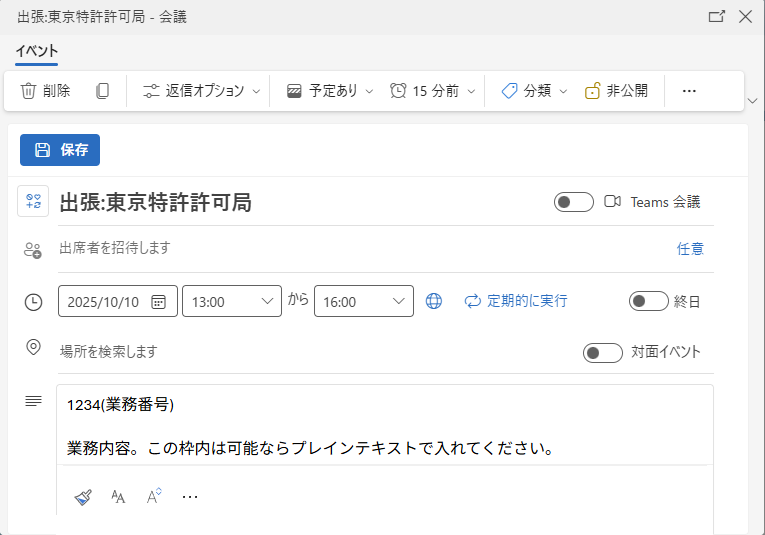Click the duplicate event copy icon
The image size is (765, 535).
pos(102,91)
